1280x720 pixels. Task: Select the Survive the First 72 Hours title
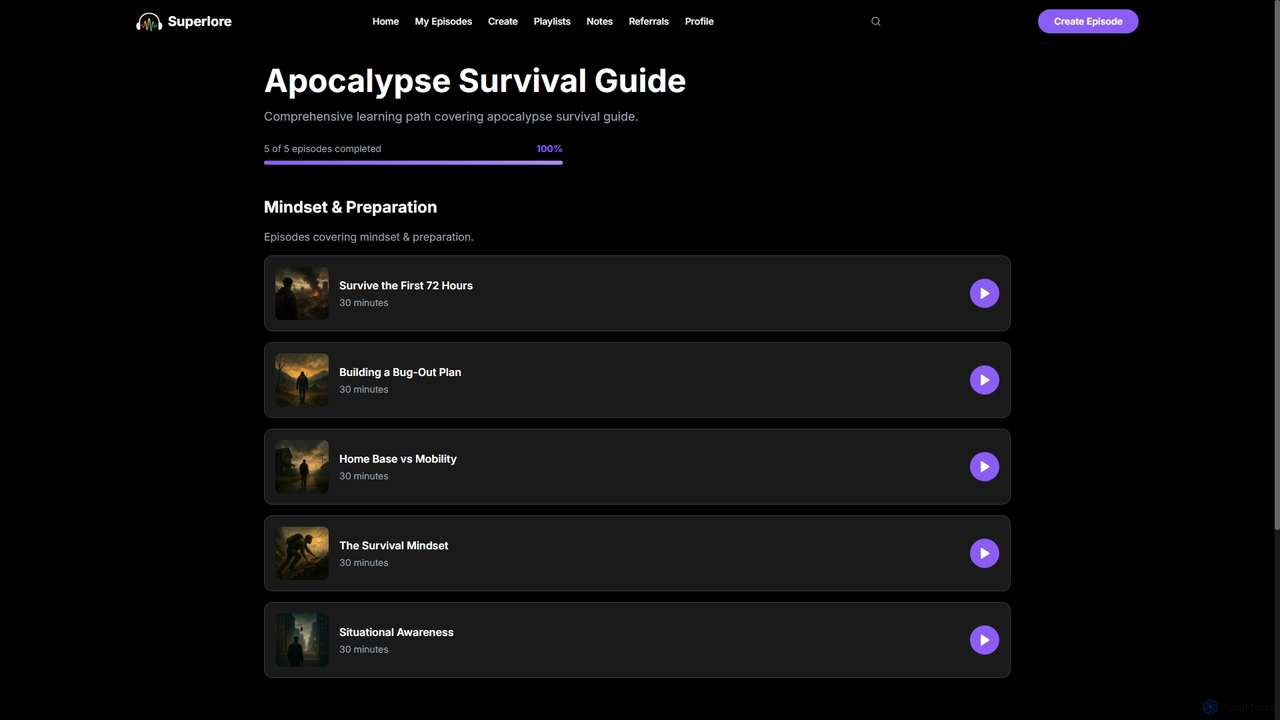pyautogui.click(x=406, y=285)
